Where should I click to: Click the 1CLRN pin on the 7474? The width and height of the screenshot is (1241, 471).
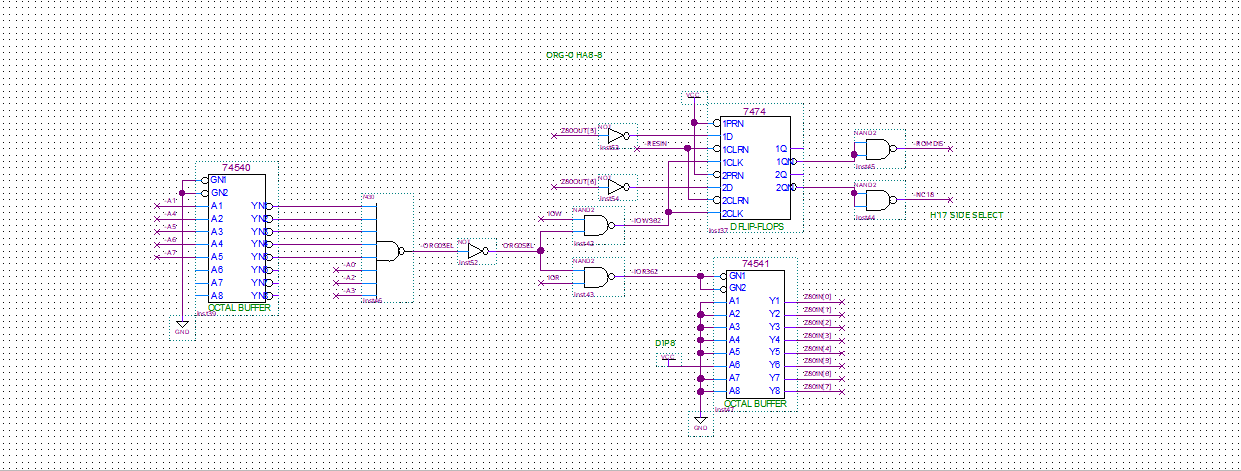(736, 149)
